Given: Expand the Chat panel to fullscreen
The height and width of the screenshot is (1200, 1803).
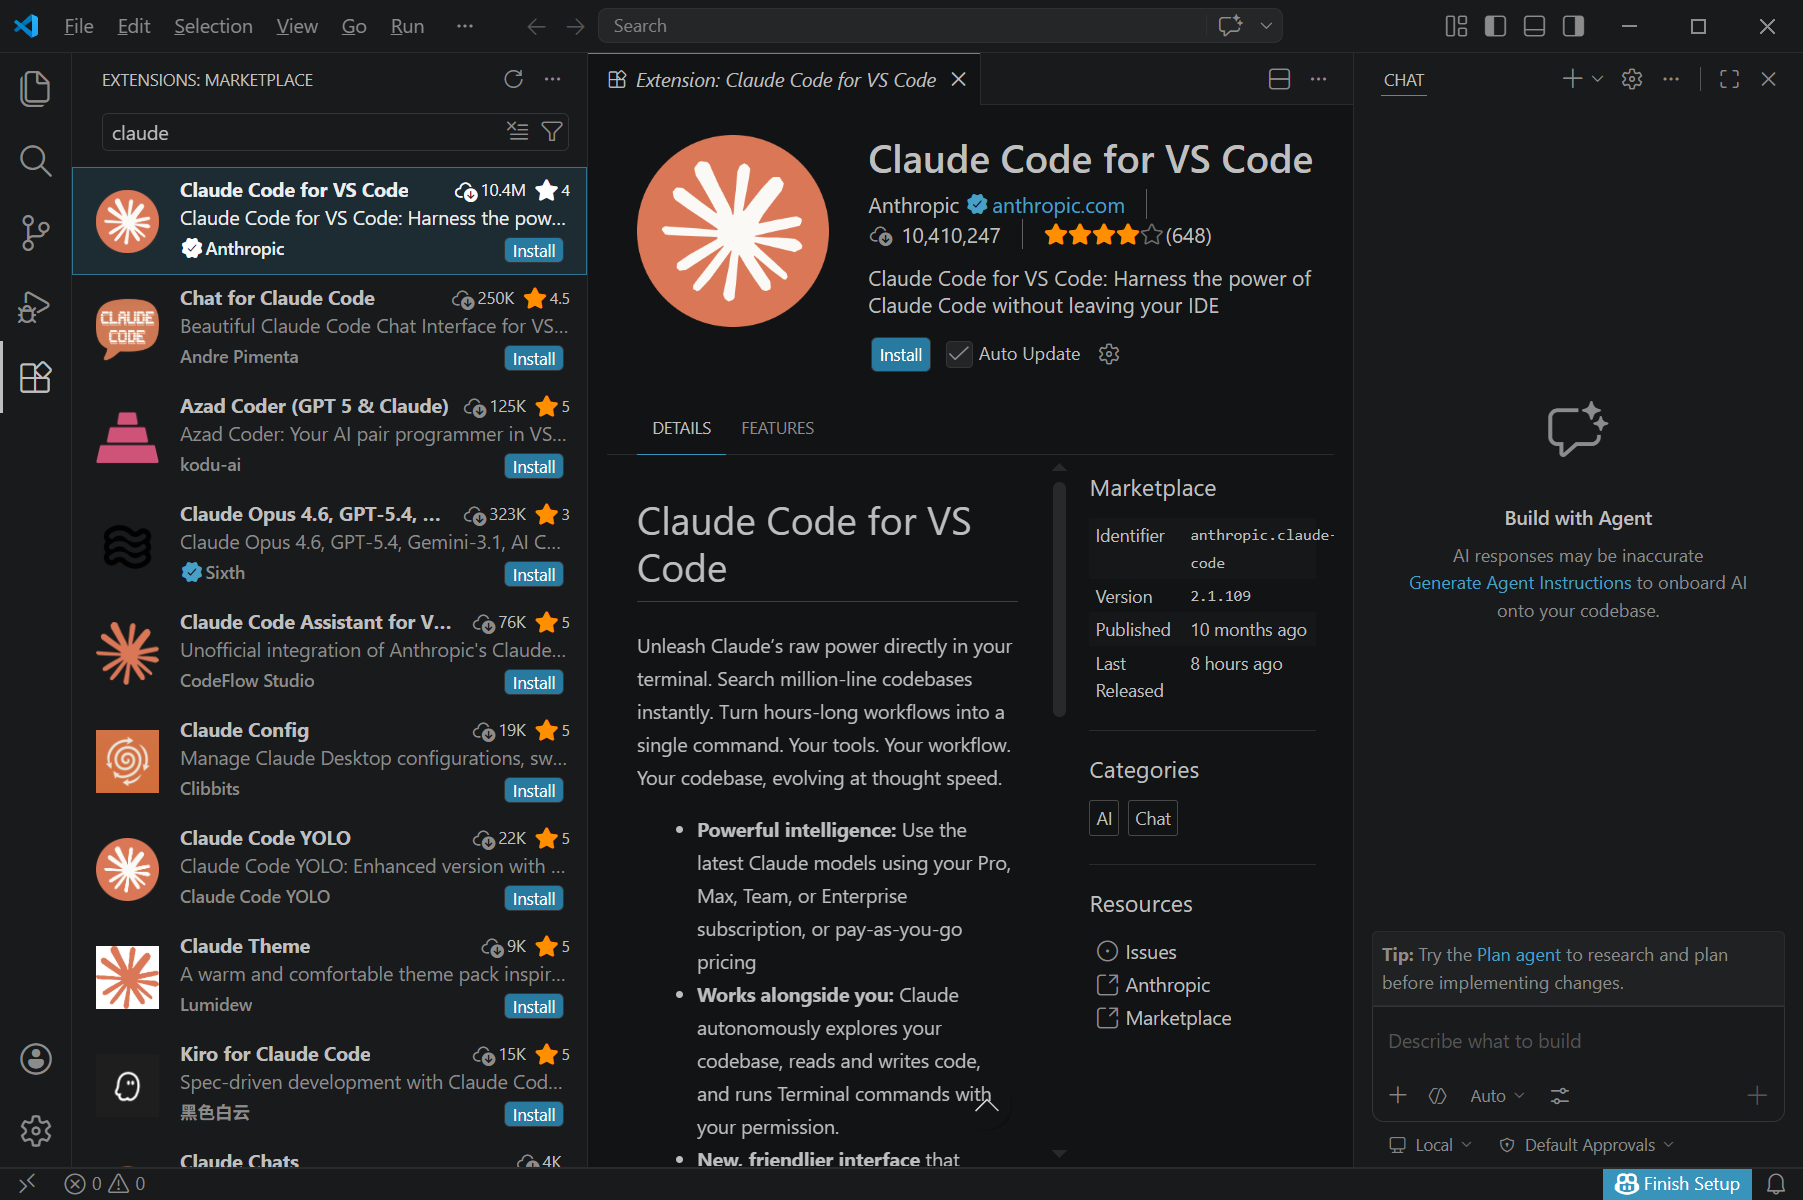Looking at the screenshot, I should pos(1729,79).
